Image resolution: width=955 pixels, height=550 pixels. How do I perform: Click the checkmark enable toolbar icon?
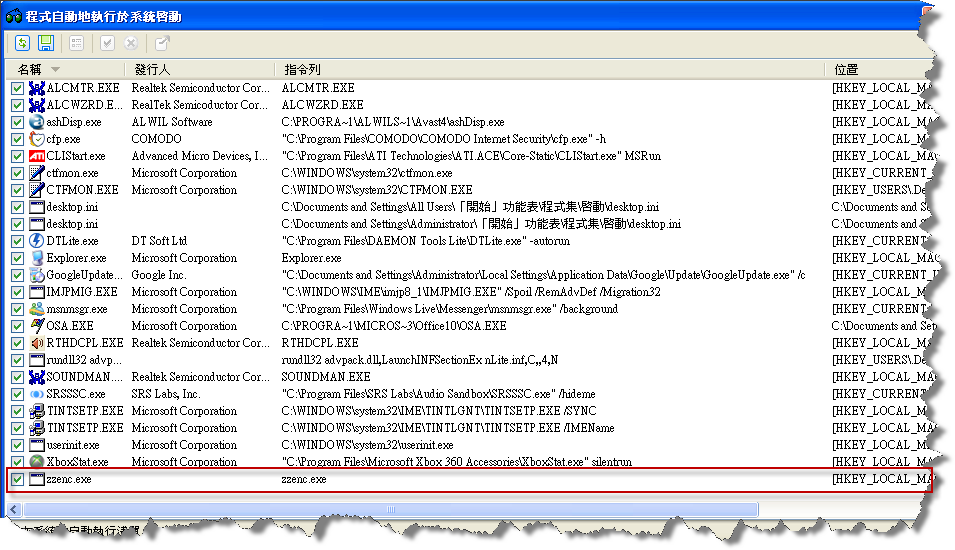(107, 43)
